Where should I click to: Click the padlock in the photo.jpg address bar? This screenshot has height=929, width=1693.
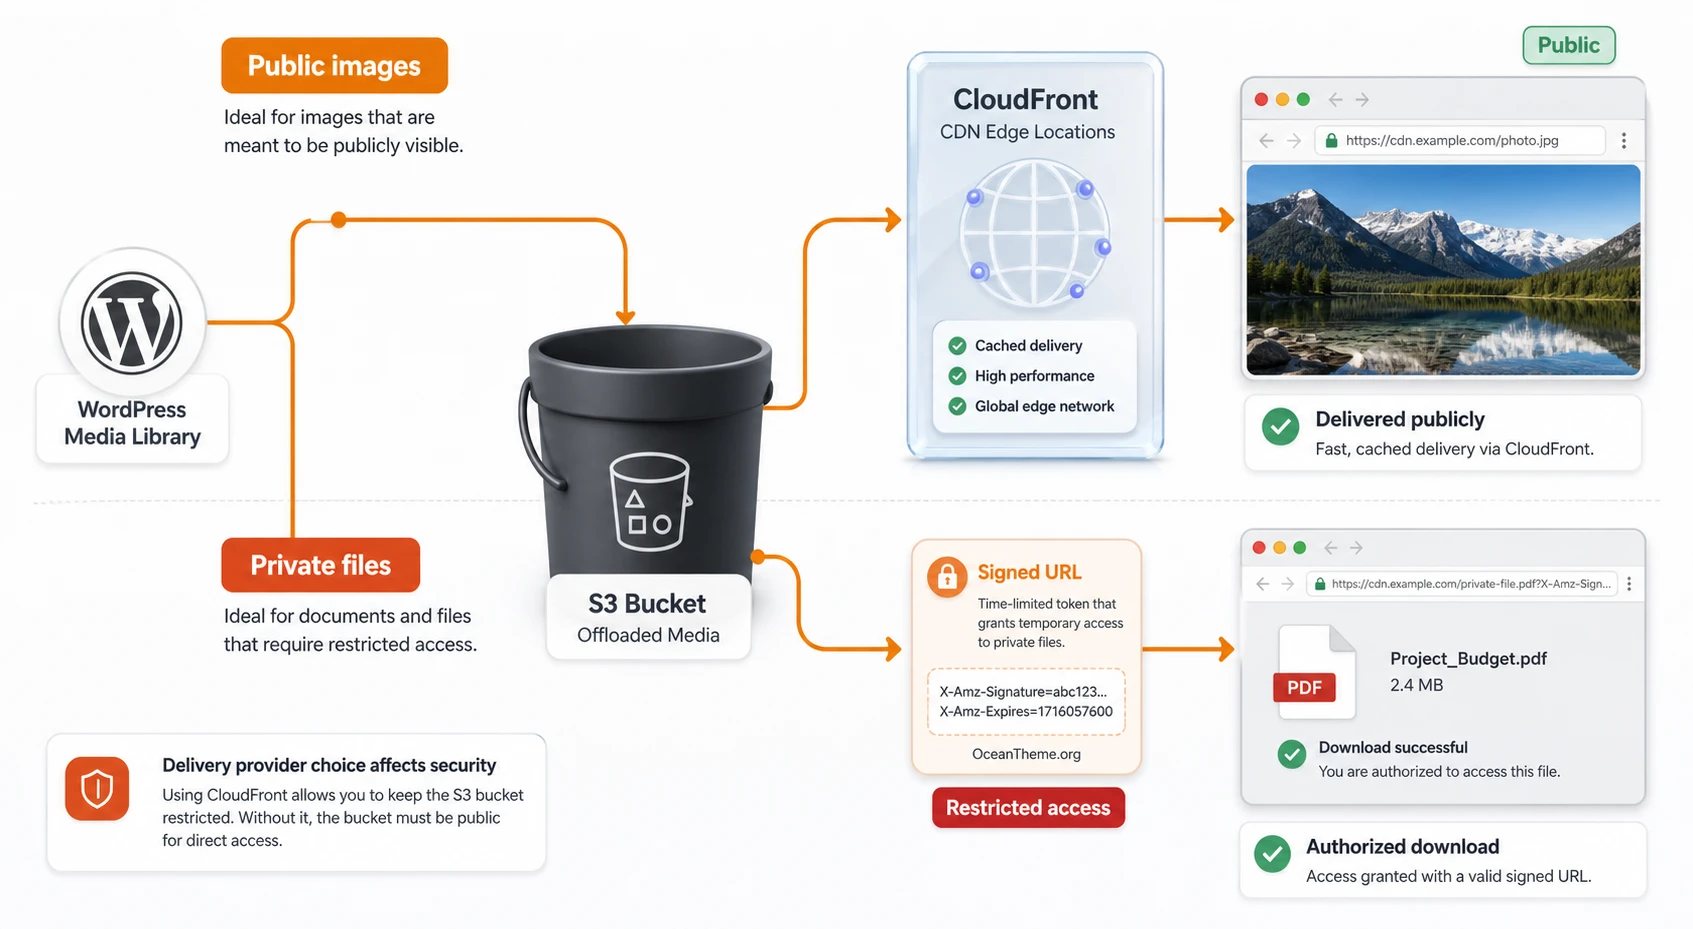(x=1331, y=140)
